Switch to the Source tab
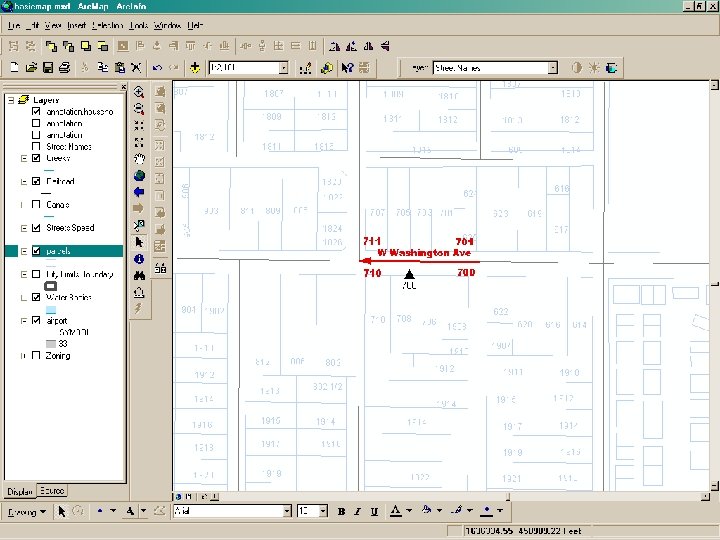 (x=52, y=491)
